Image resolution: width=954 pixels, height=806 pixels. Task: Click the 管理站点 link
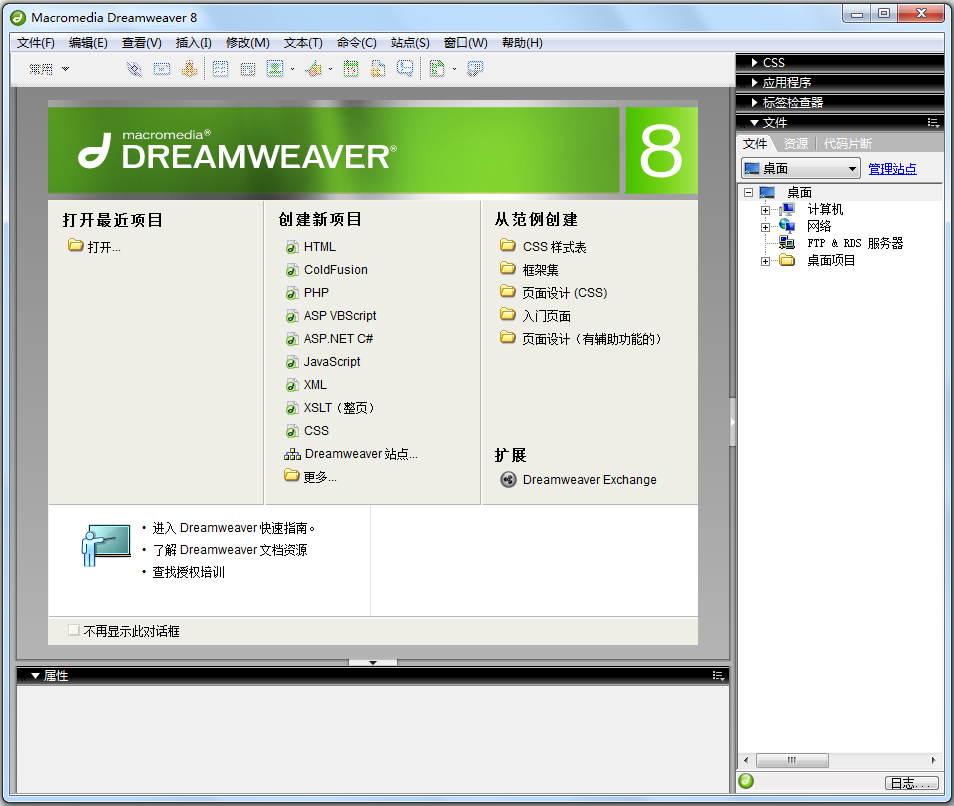[x=892, y=167]
